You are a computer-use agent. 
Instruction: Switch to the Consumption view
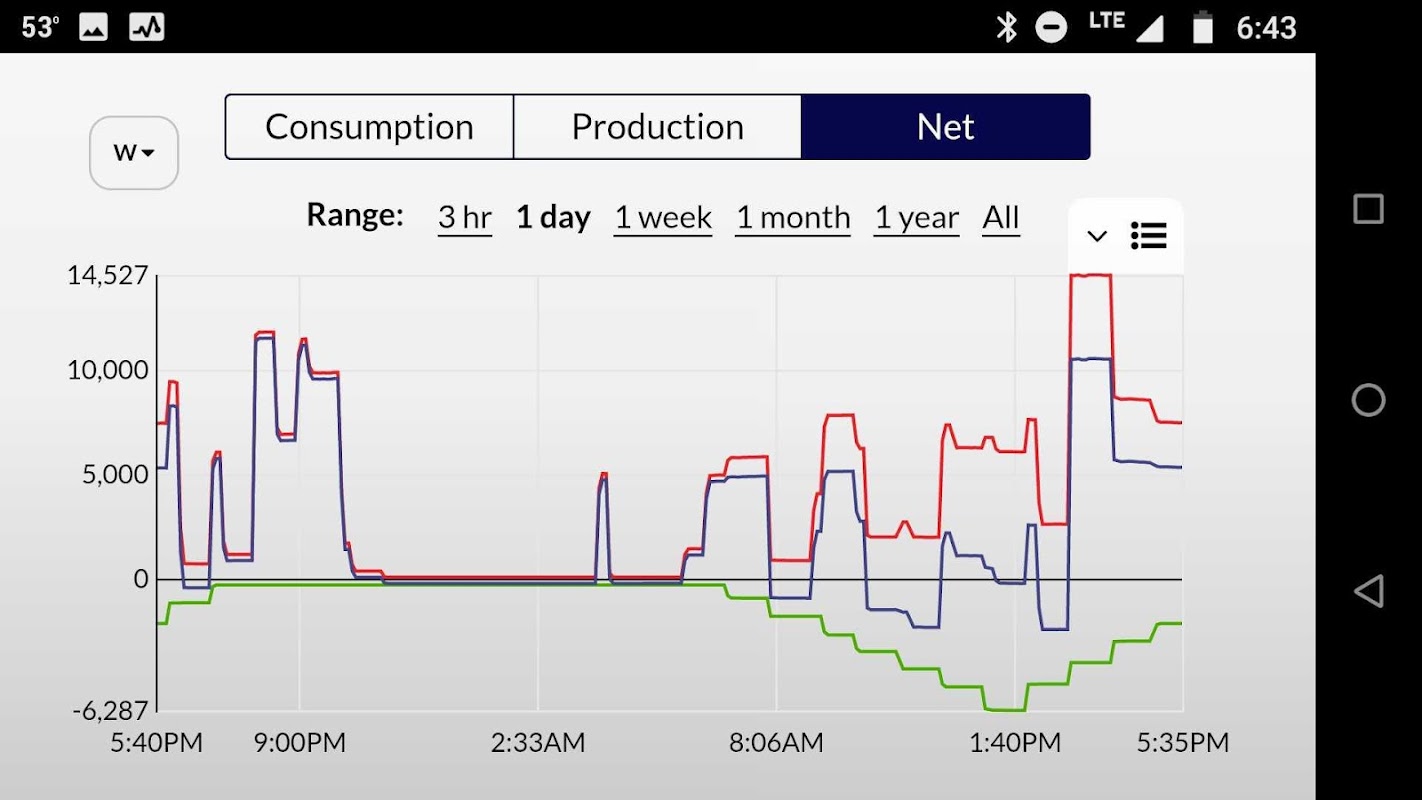(369, 127)
